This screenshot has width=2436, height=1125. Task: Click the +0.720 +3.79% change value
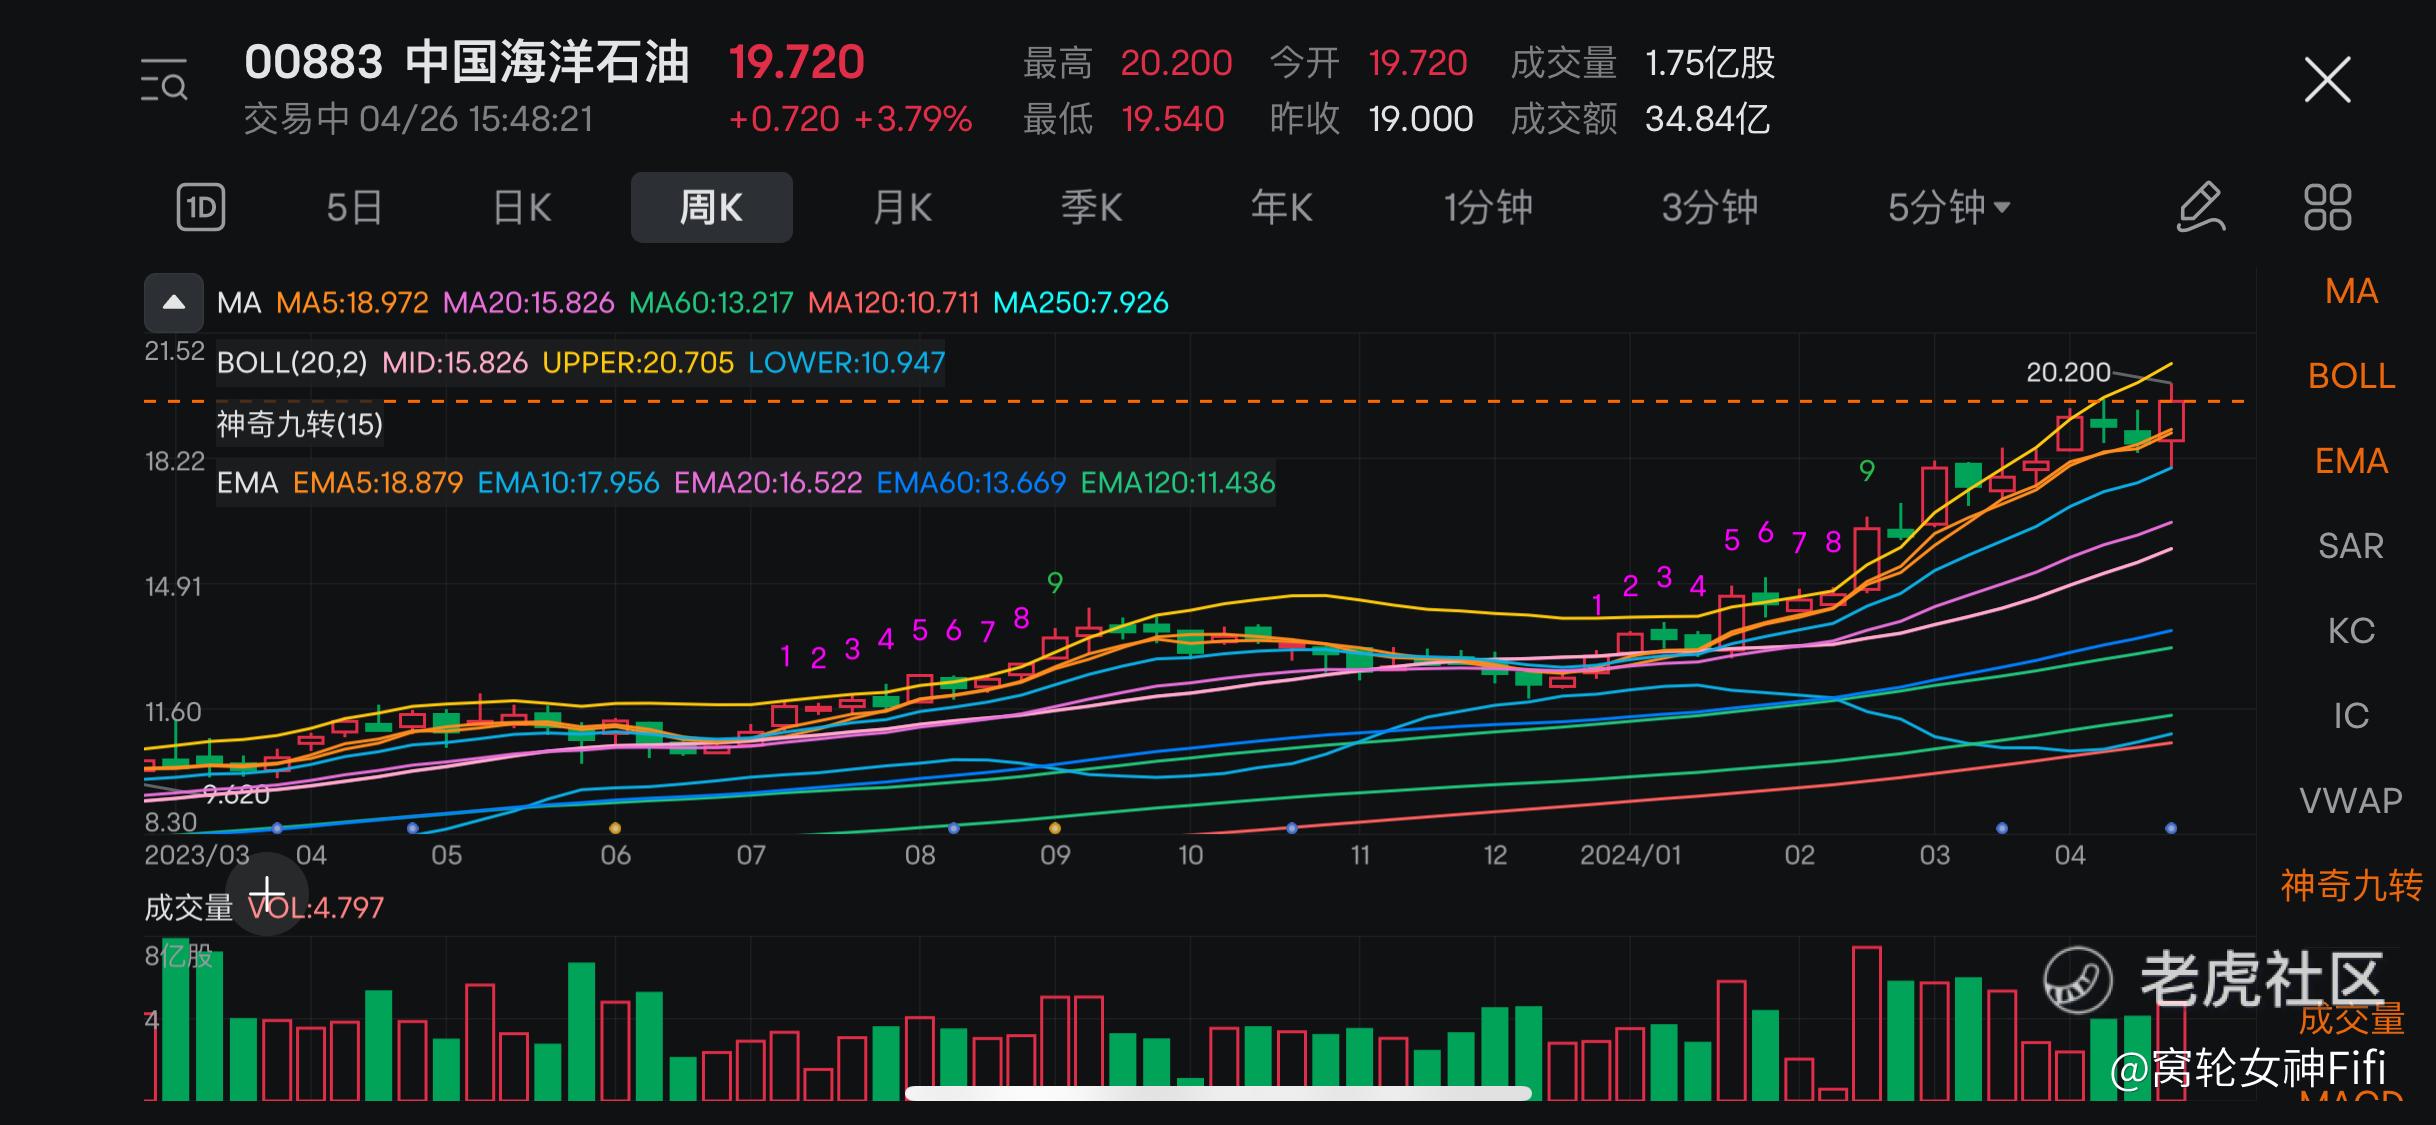click(x=850, y=119)
